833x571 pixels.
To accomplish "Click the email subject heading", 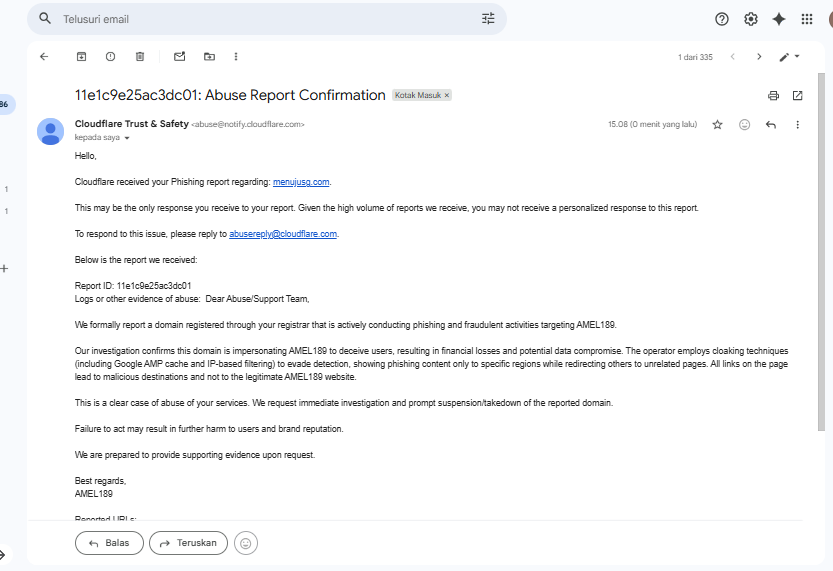I will 230,95.
